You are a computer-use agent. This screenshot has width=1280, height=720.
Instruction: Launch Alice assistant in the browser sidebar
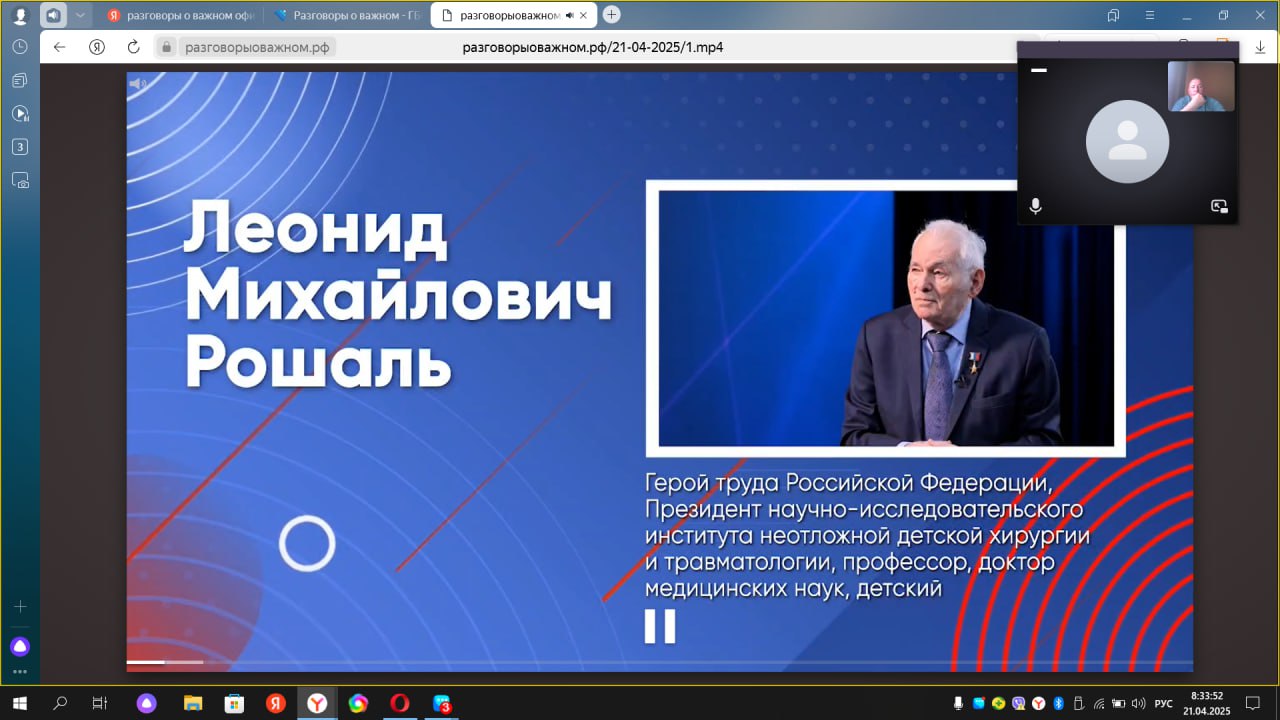20,646
